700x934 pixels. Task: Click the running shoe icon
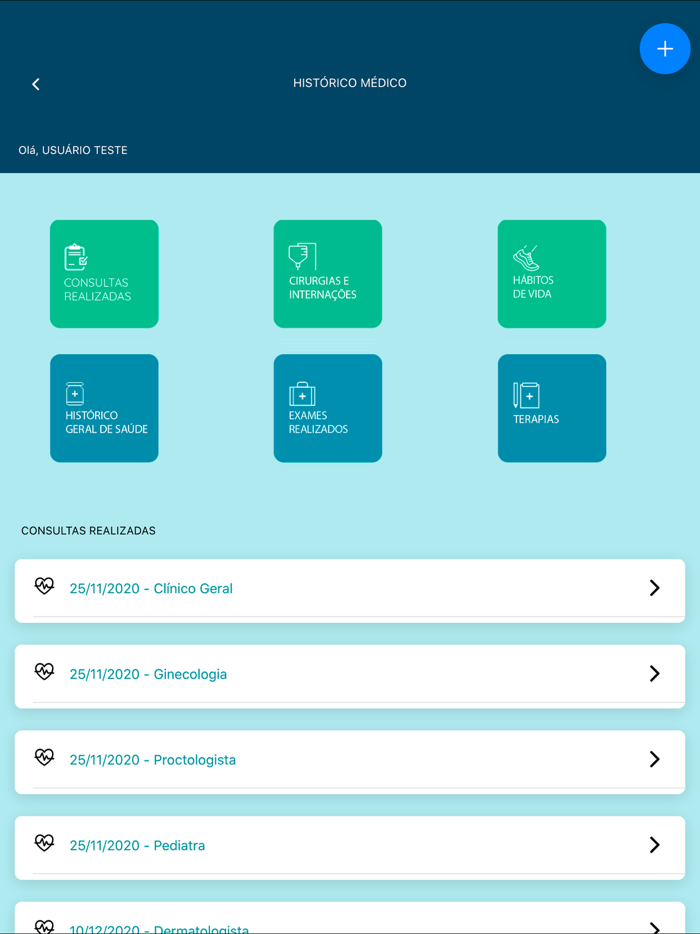(x=526, y=258)
